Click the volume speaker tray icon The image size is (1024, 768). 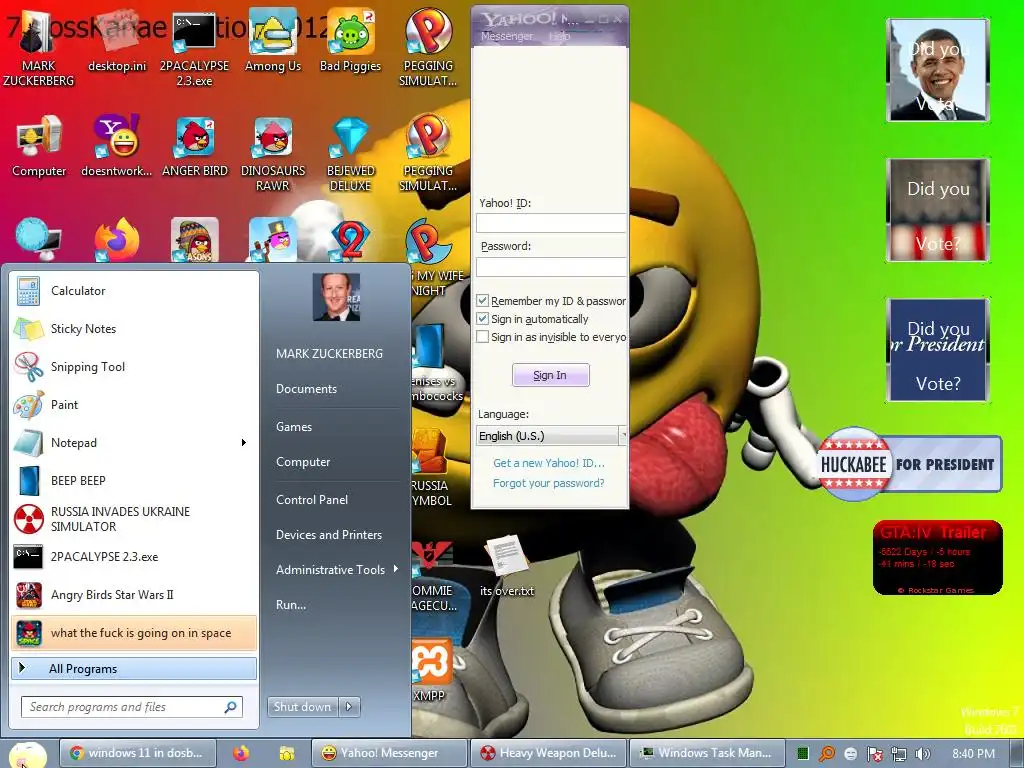[x=922, y=754]
